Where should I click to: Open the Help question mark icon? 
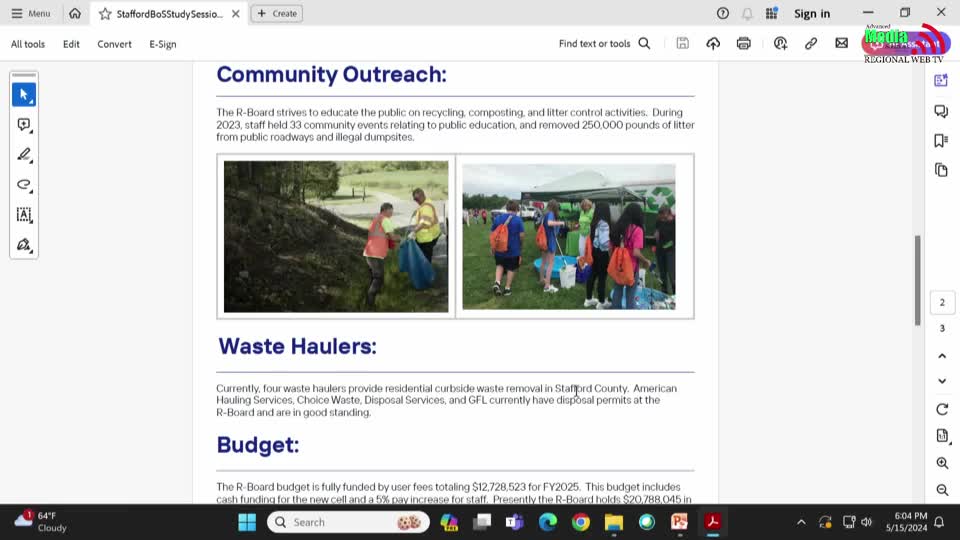coord(722,13)
